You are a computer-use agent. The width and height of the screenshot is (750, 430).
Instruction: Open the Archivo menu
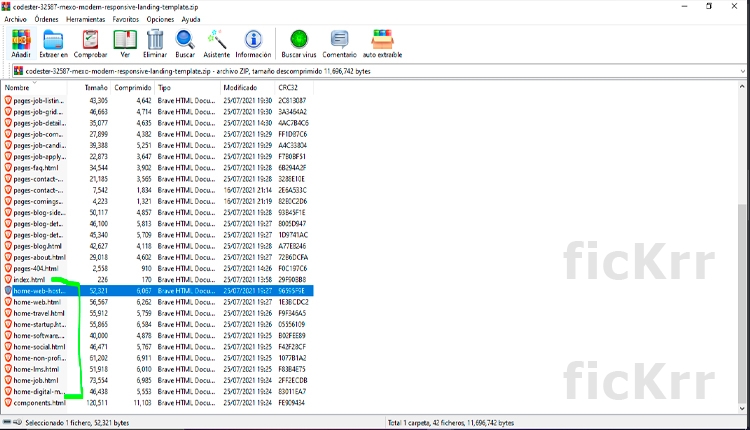[x=15, y=19]
